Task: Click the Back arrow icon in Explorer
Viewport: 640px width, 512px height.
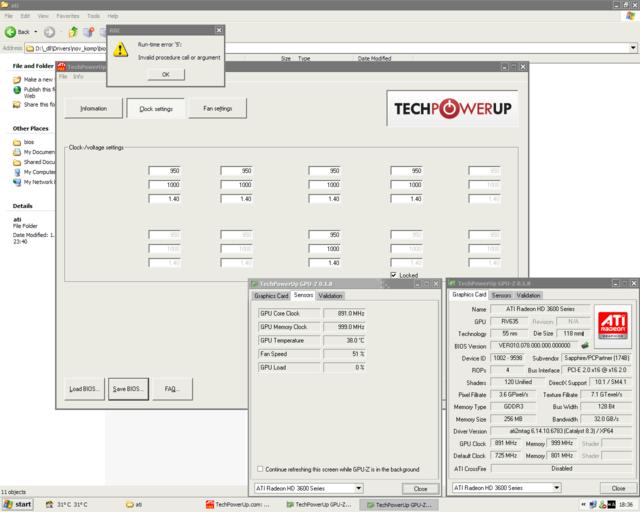Action: tap(10, 32)
